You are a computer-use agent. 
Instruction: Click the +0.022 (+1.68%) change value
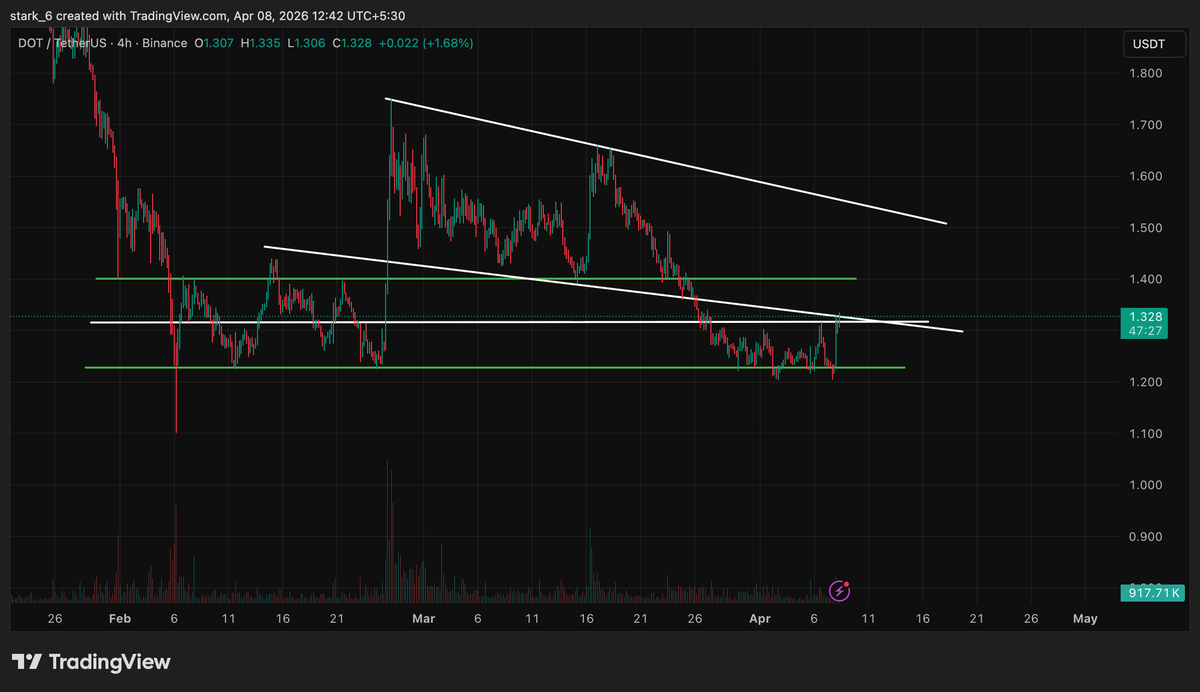point(427,43)
